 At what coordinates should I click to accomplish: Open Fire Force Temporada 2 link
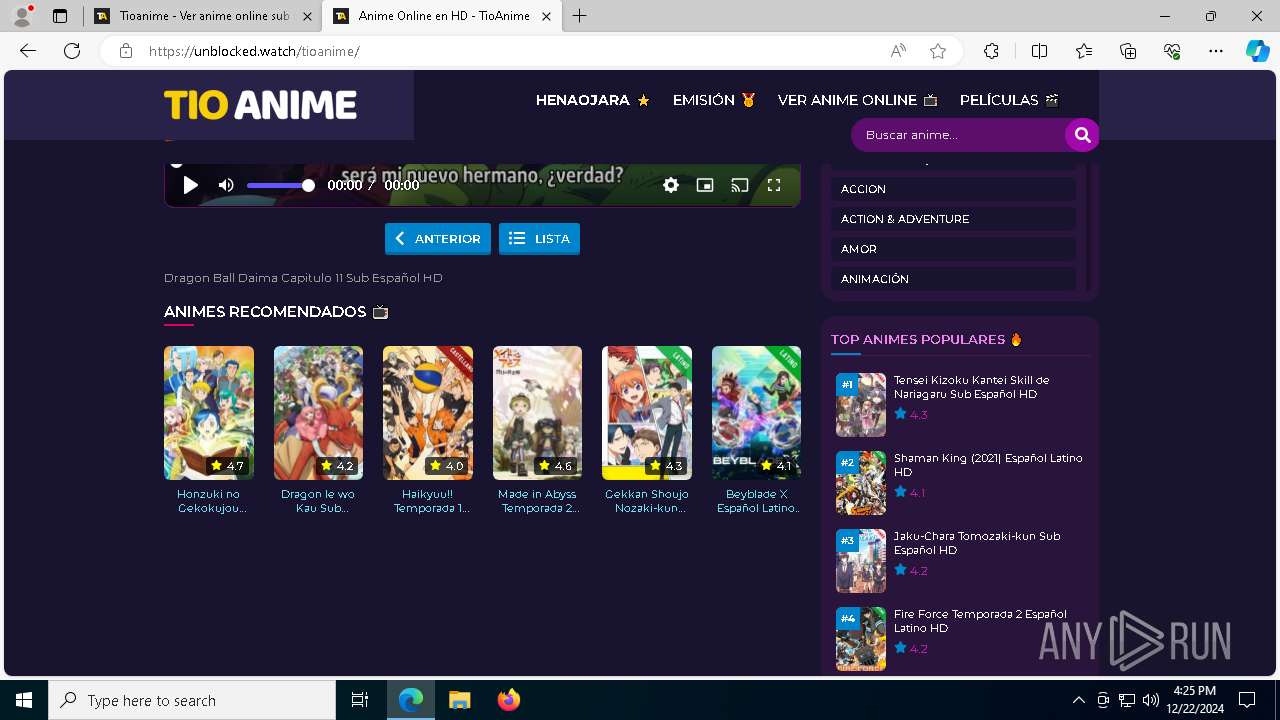(x=980, y=621)
